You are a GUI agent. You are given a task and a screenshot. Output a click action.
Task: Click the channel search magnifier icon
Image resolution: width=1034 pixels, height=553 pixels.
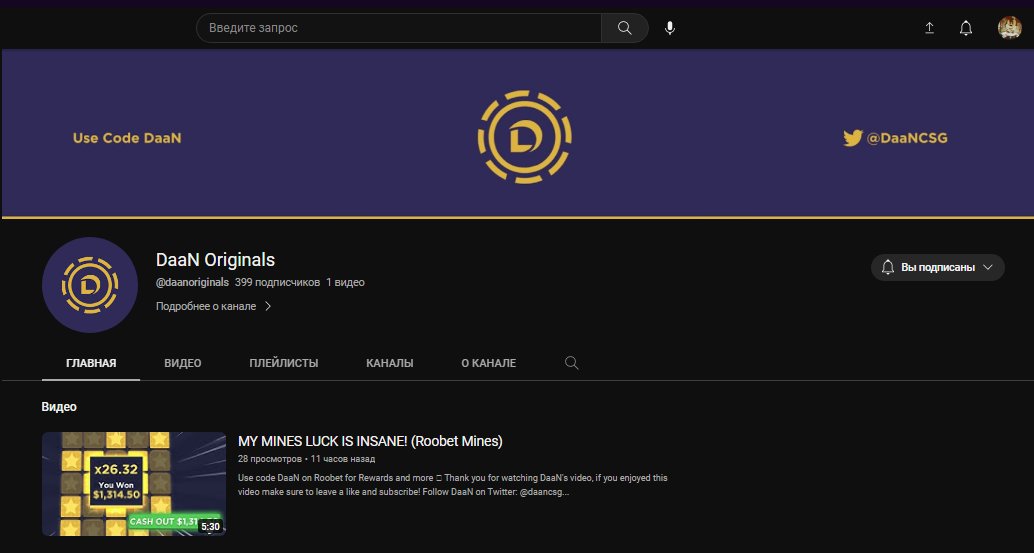572,363
